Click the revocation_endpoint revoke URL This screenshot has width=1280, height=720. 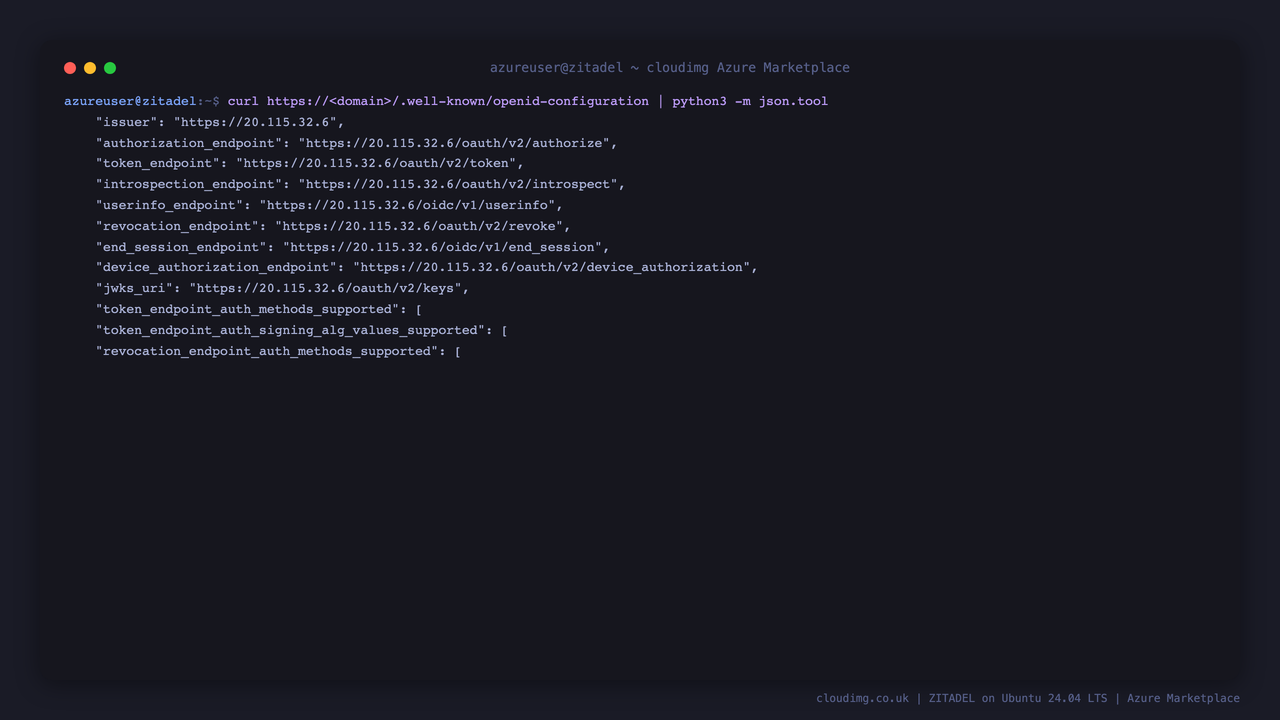pos(419,226)
